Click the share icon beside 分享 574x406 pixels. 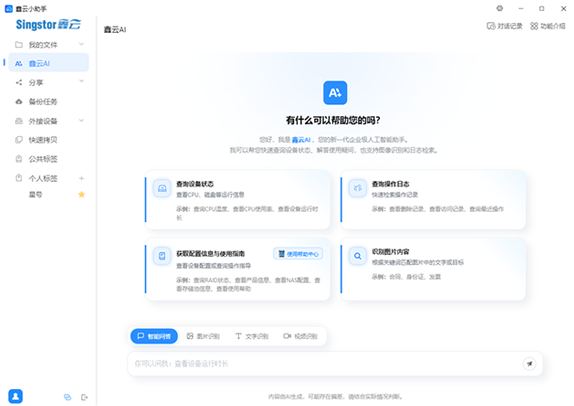coord(19,82)
